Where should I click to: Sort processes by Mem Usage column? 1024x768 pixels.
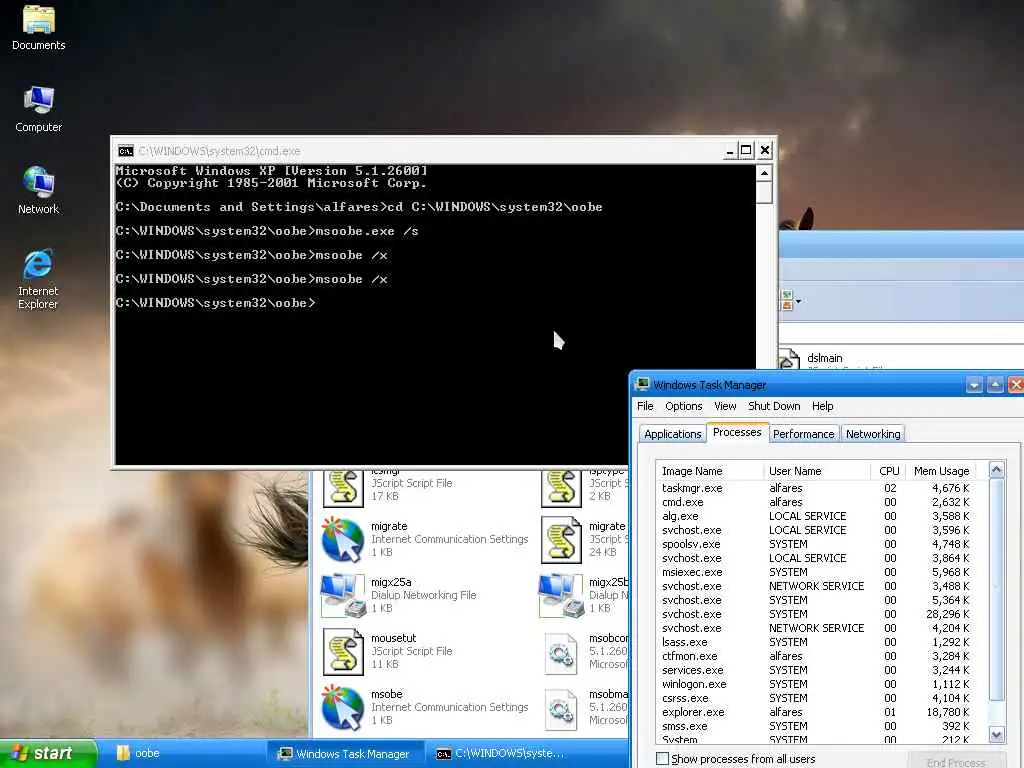coord(941,471)
